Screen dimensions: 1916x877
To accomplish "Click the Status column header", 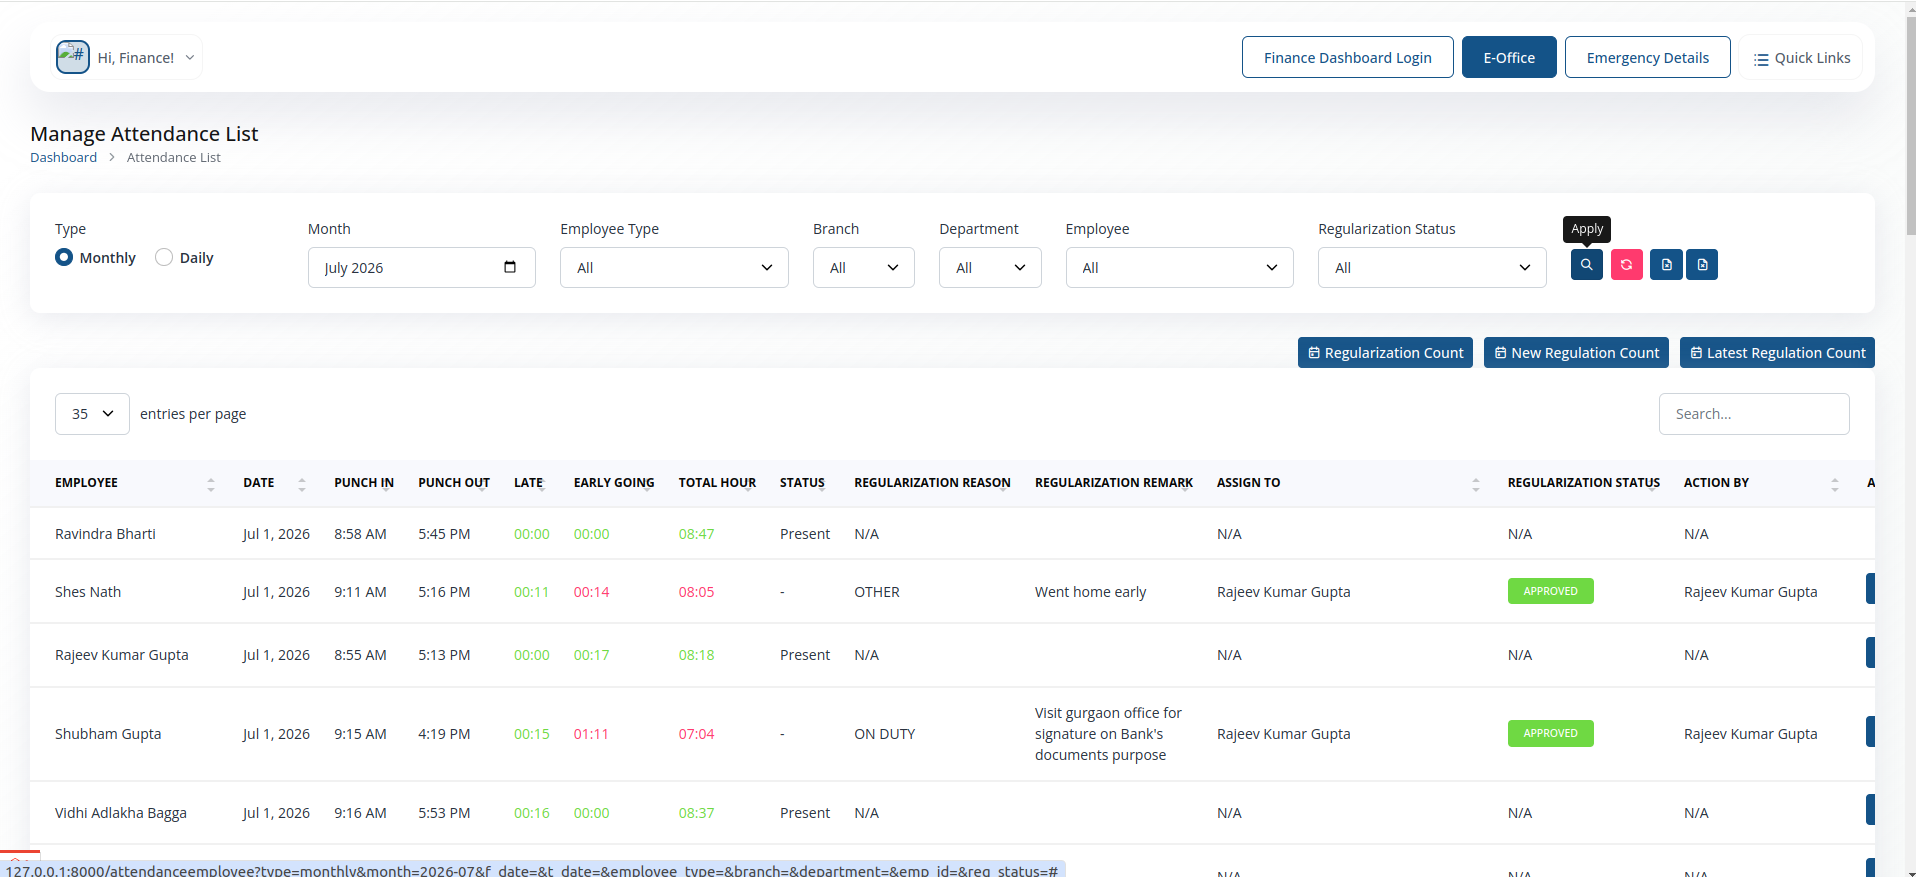I will point(802,483).
